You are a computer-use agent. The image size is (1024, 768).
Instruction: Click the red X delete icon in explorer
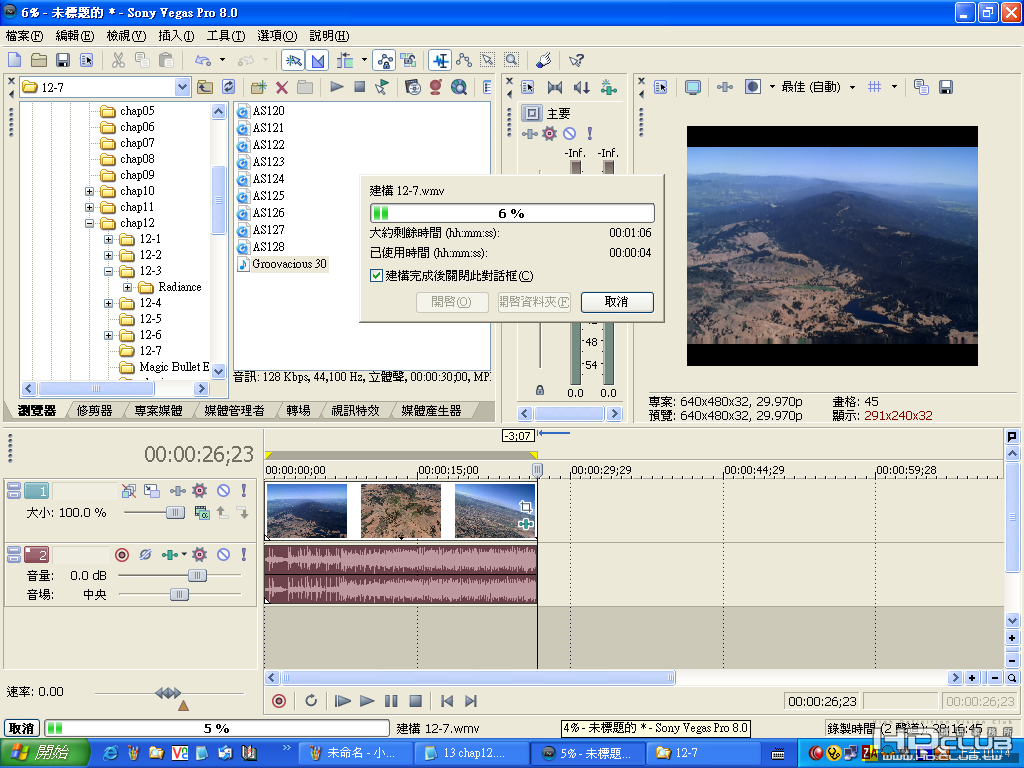[282, 87]
